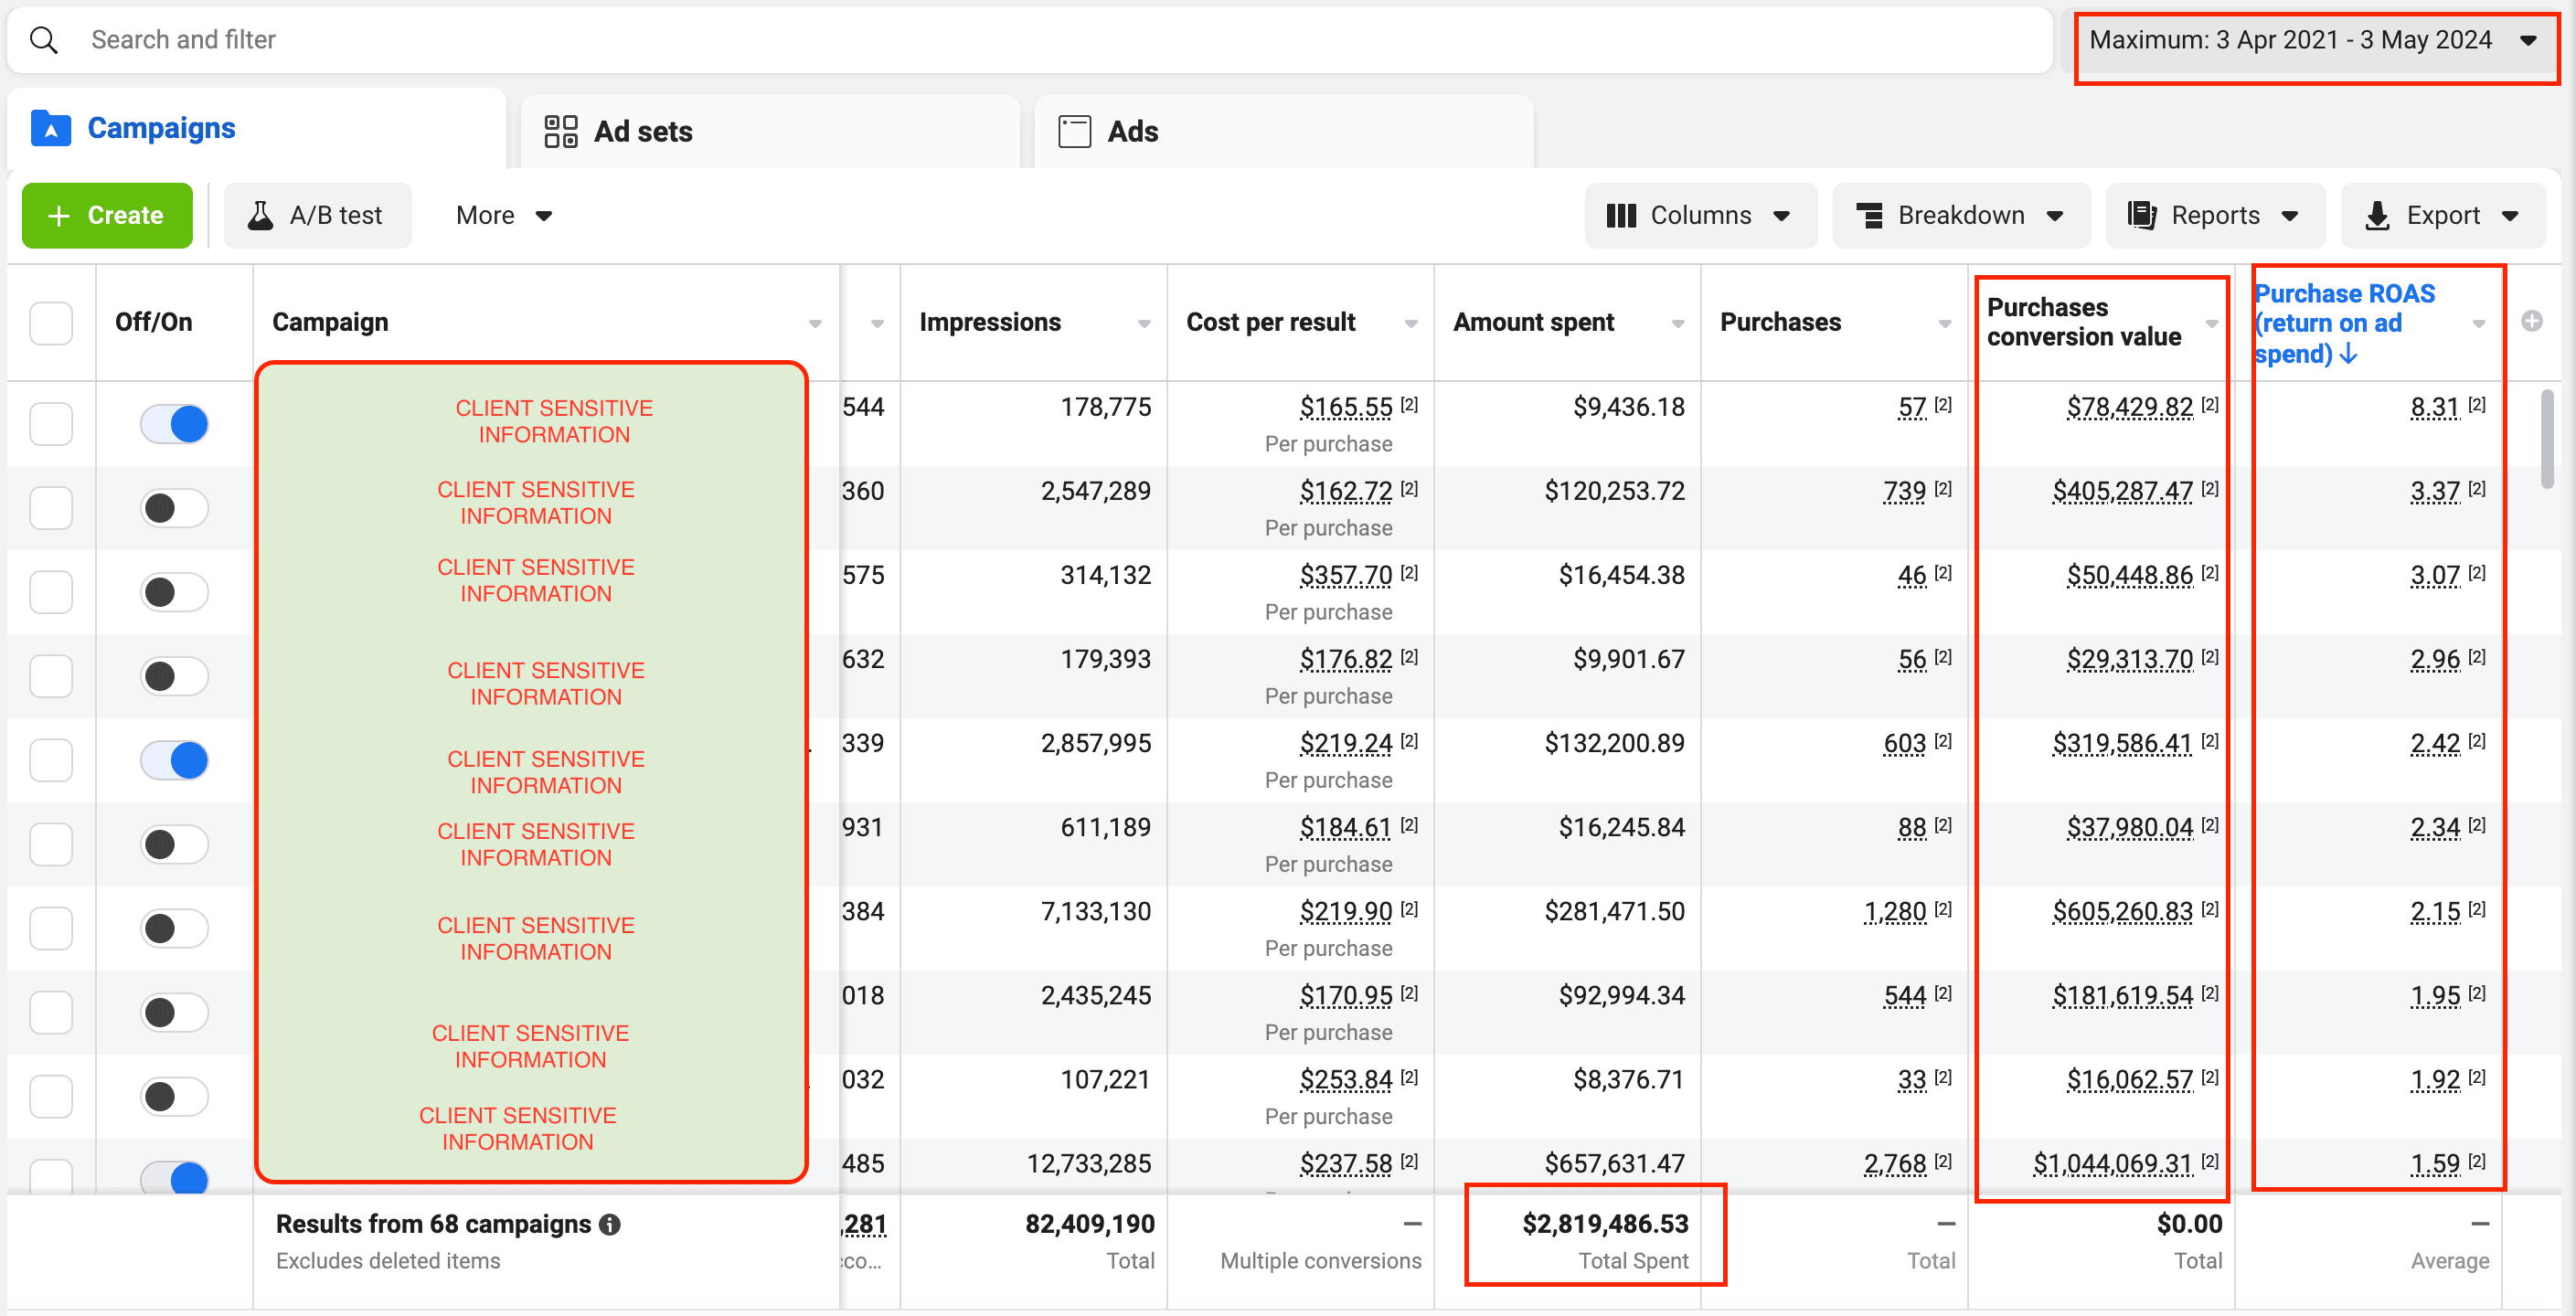2576x1316 pixels.
Task: Click the vertical table scrollbar
Action: 2546,440
